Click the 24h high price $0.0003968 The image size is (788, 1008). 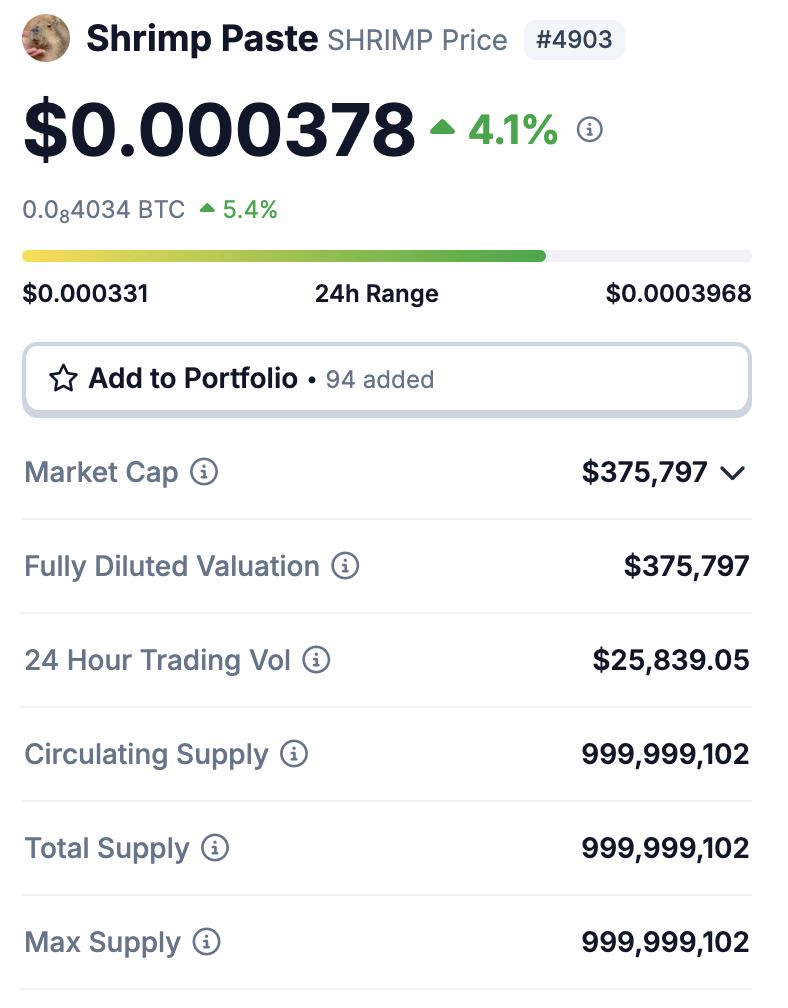679,294
